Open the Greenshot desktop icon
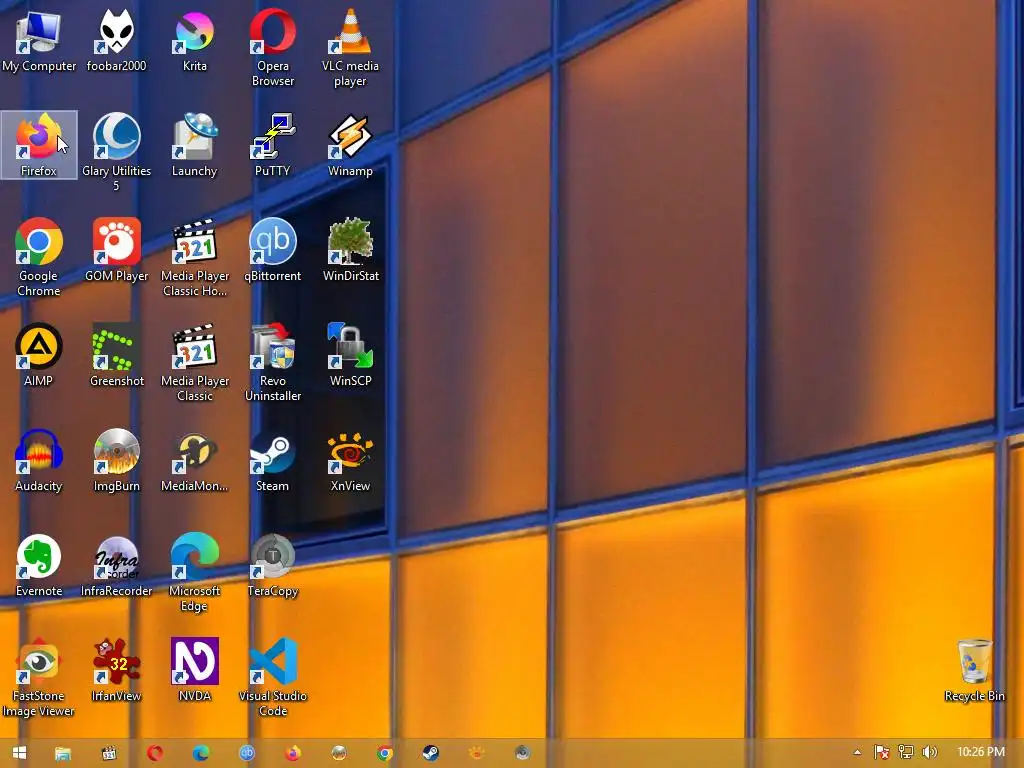1024x768 pixels. [116, 355]
